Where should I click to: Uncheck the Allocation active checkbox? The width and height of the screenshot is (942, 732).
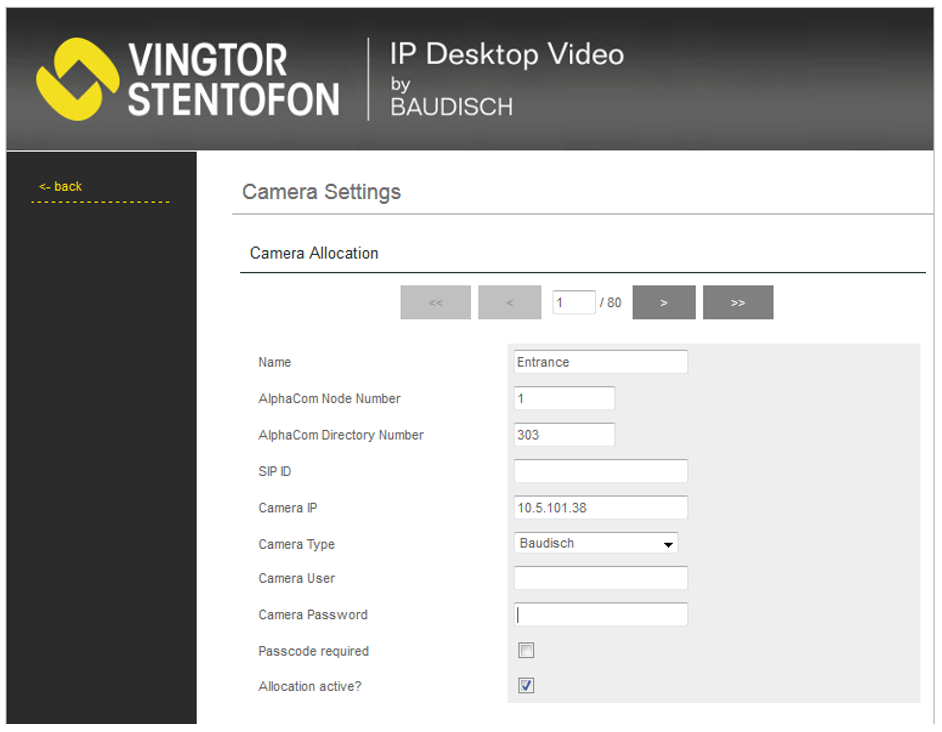(x=526, y=685)
